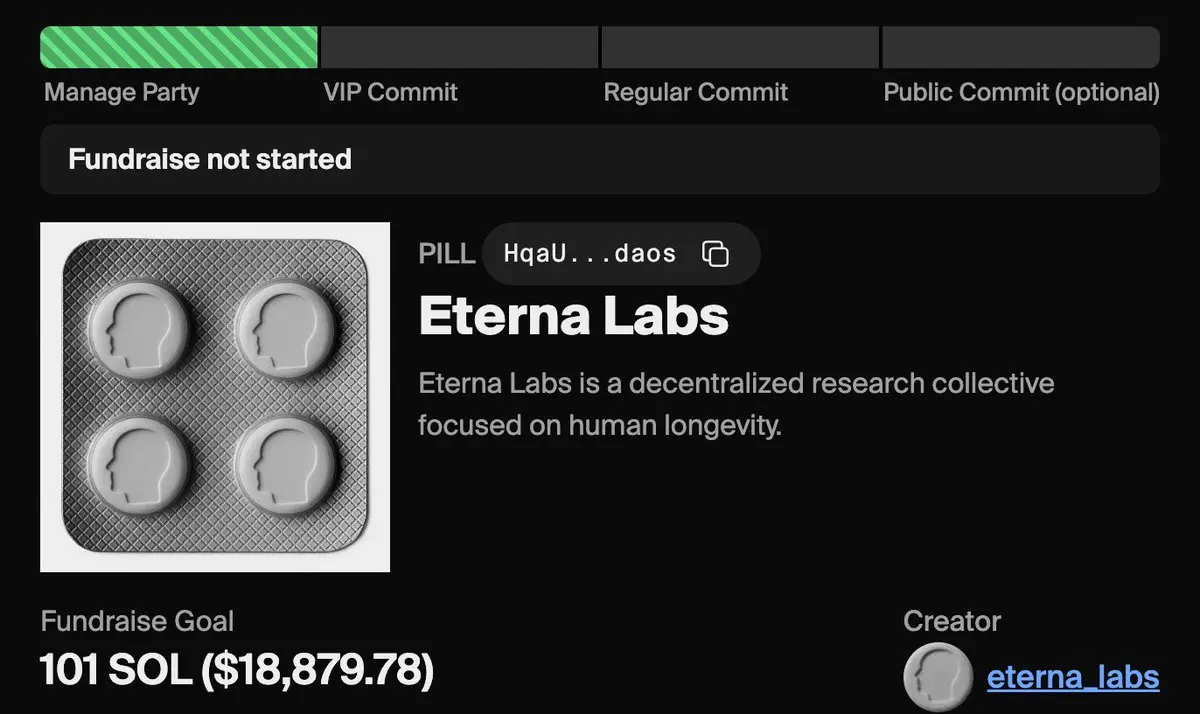Select the Public Commit (optional) step
The width and height of the screenshot is (1200, 714).
point(1022,93)
